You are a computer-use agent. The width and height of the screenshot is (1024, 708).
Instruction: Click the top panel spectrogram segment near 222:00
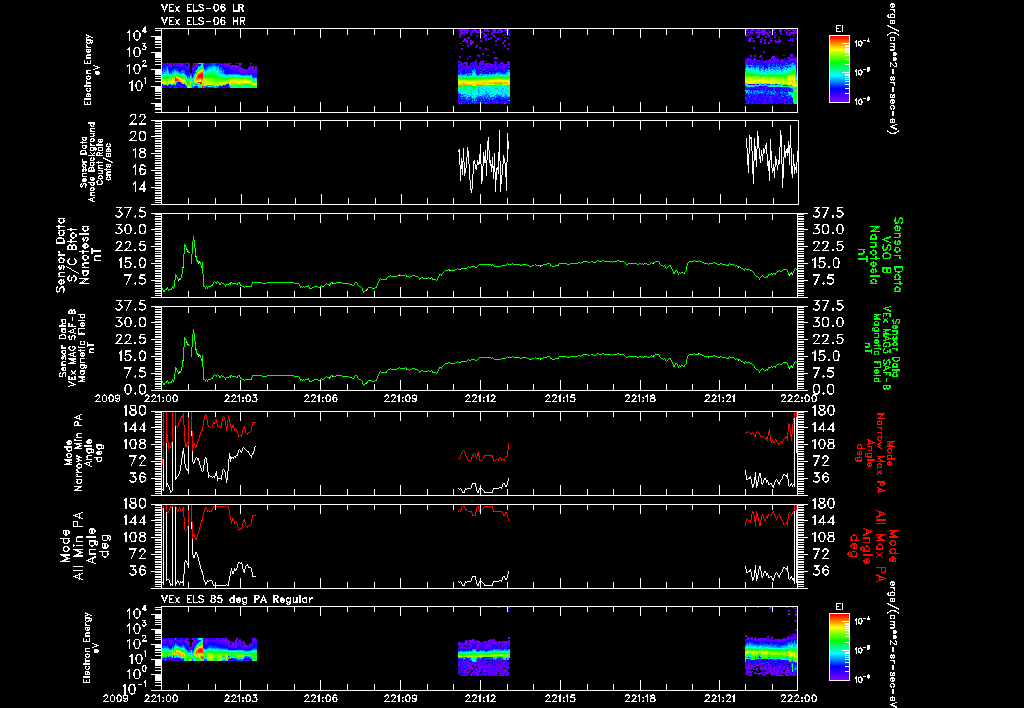click(771, 67)
